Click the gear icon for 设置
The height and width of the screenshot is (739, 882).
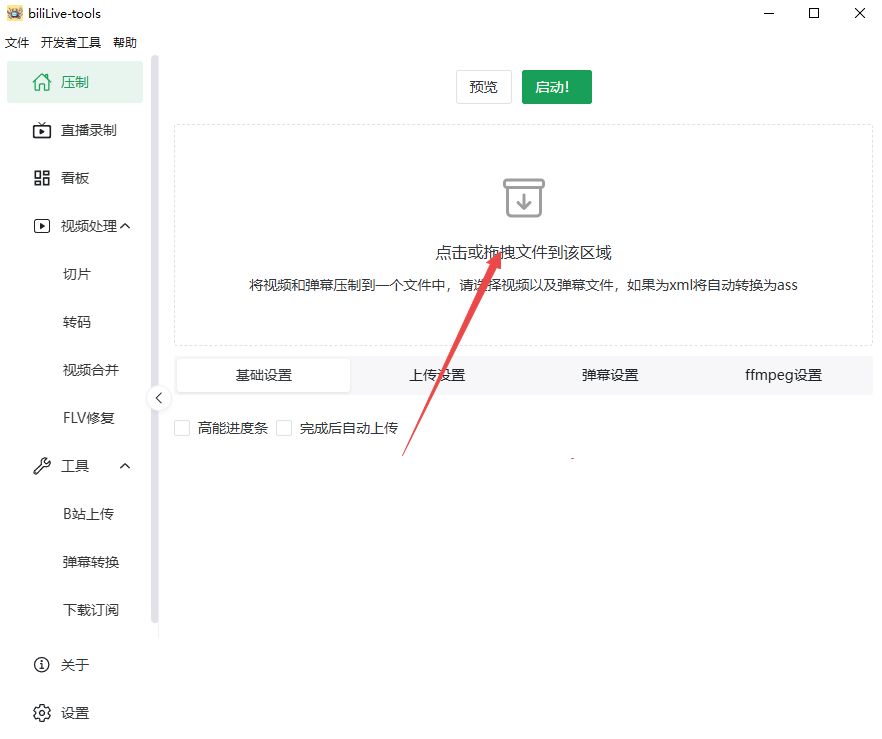(x=41, y=713)
